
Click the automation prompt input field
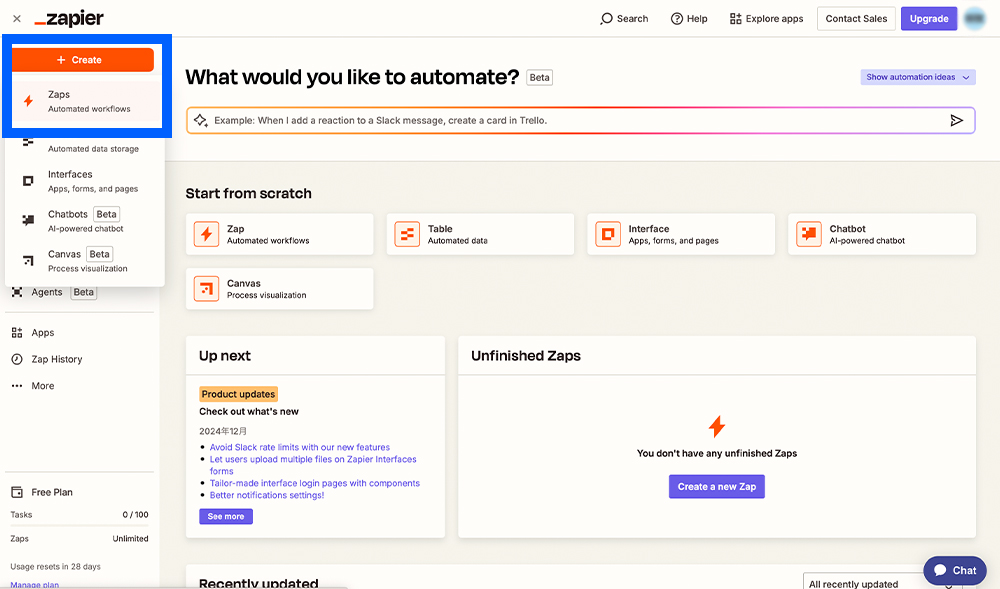[580, 120]
